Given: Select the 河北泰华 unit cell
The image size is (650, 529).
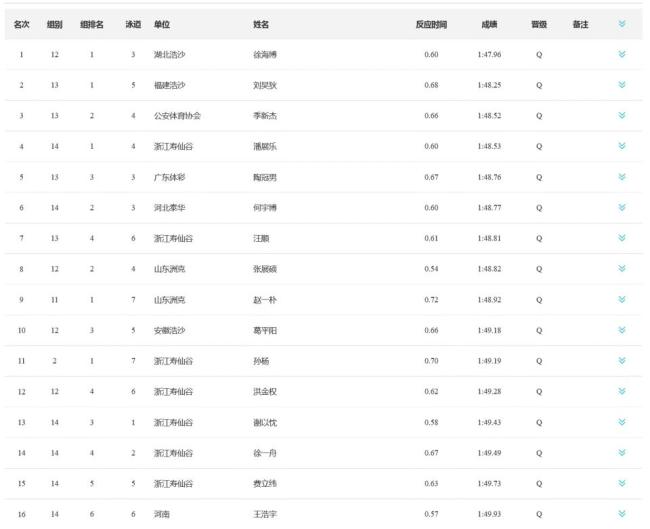Looking at the screenshot, I should 170,208.
